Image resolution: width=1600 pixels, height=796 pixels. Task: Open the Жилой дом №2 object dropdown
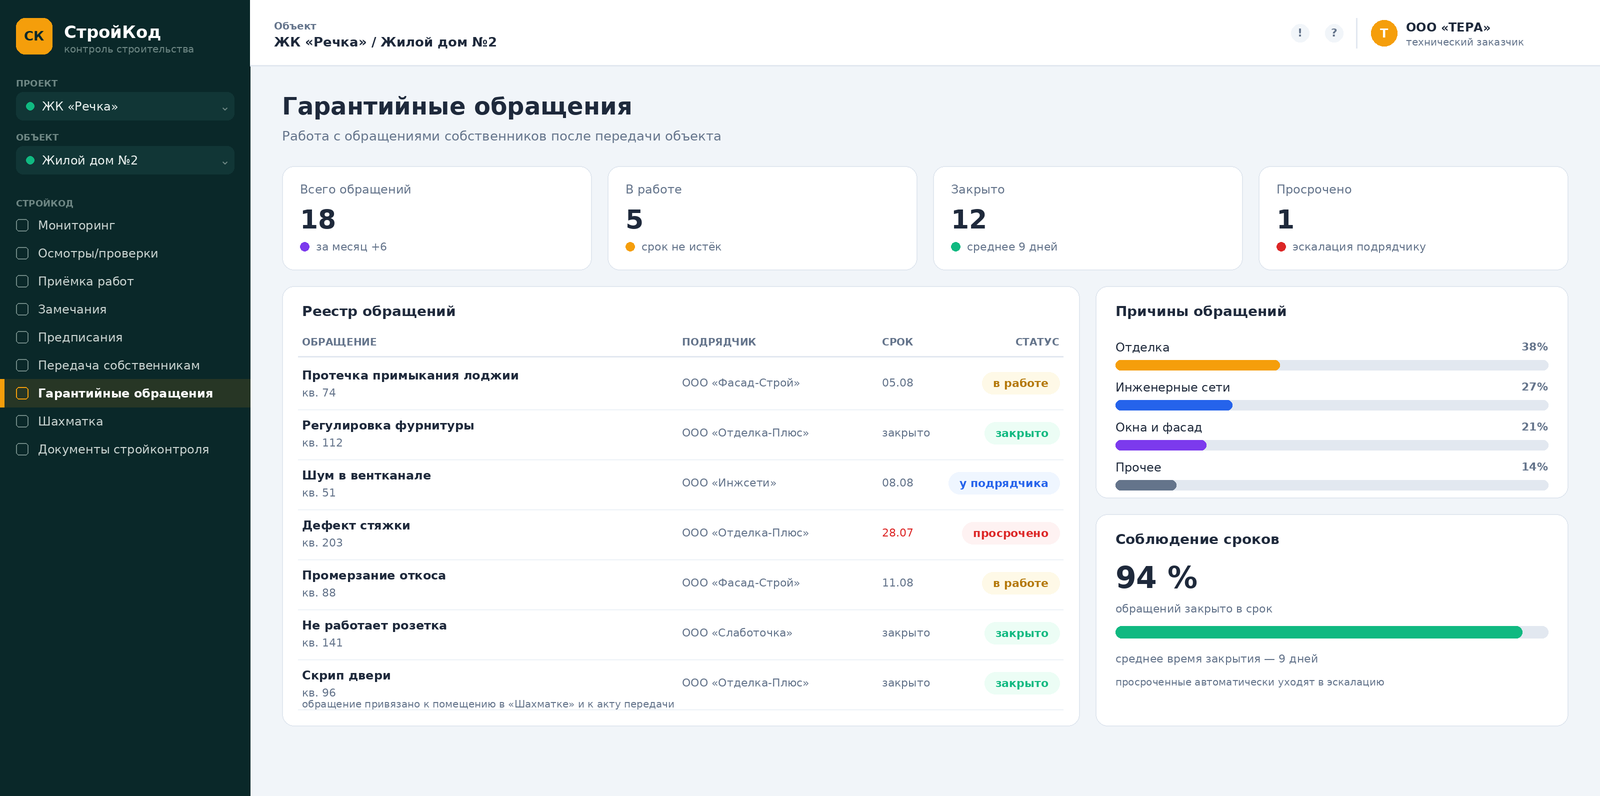coord(125,160)
